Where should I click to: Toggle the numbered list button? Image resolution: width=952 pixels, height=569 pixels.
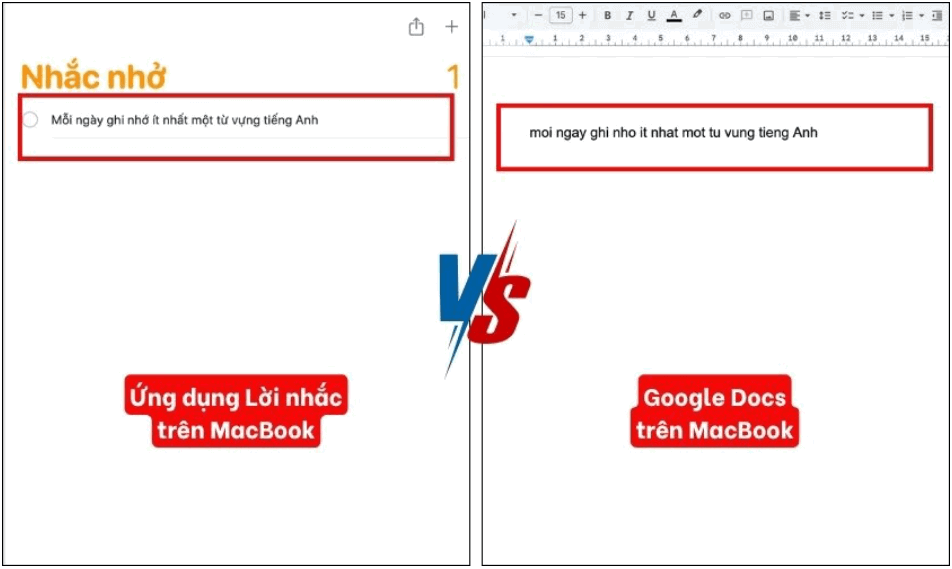(x=907, y=16)
